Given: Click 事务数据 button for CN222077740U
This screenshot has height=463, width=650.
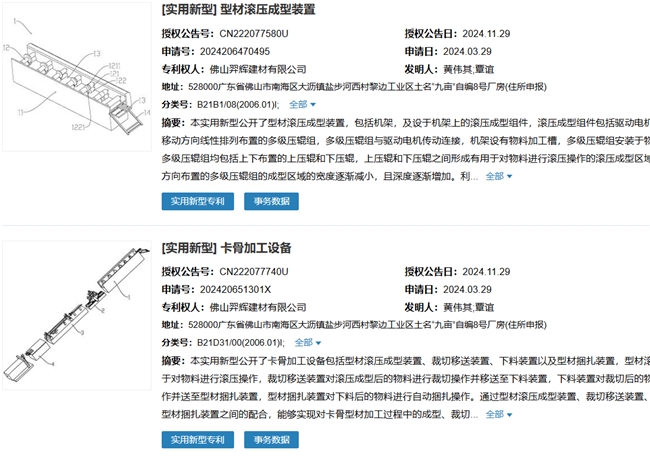Looking at the screenshot, I should tap(272, 440).
